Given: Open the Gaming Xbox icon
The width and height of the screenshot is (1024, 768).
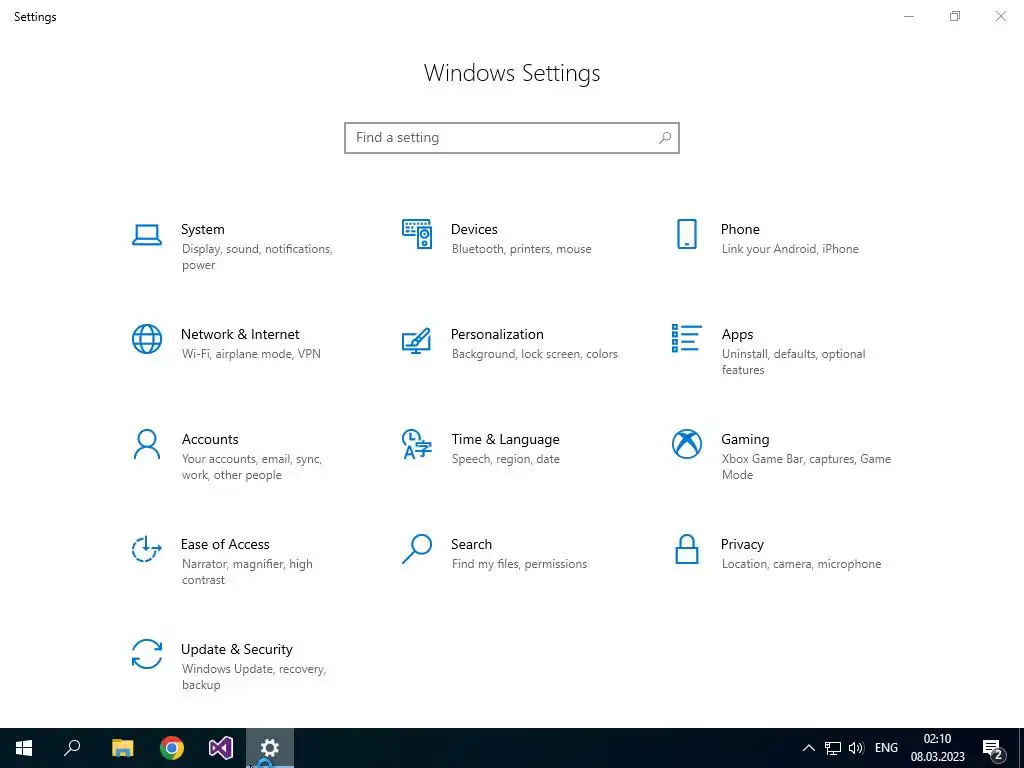Looking at the screenshot, I should pos(686,444).
